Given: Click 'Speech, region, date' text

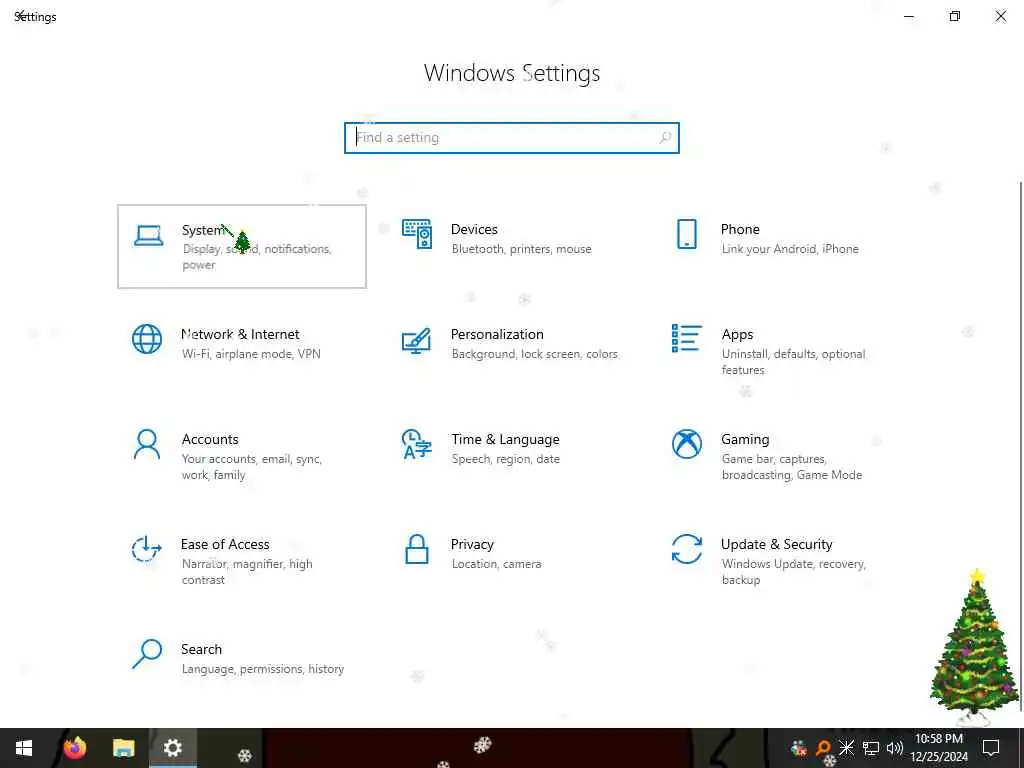Looking at the screenshot, I should (505, 459).
